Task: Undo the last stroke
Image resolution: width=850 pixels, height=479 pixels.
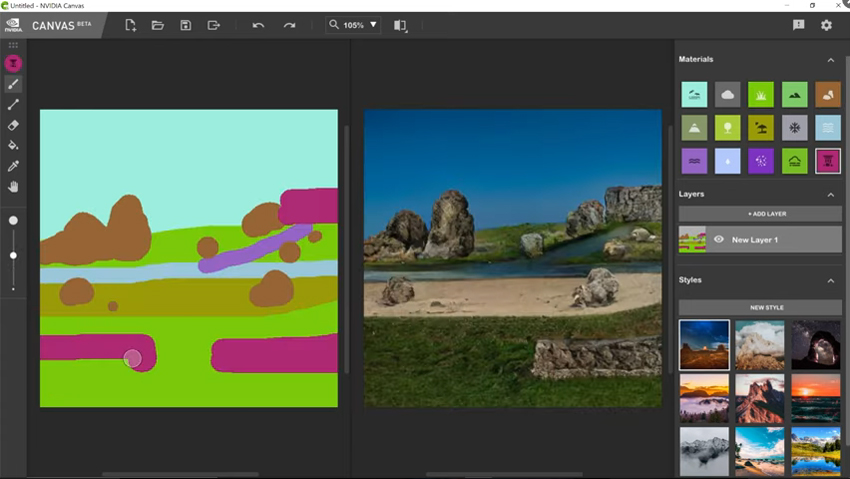Action: (x=258, y=25)
